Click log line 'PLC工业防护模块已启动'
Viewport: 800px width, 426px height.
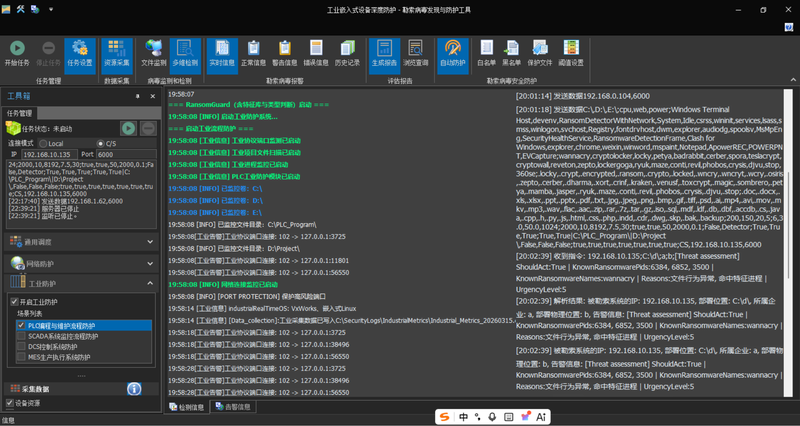point(234,177)
